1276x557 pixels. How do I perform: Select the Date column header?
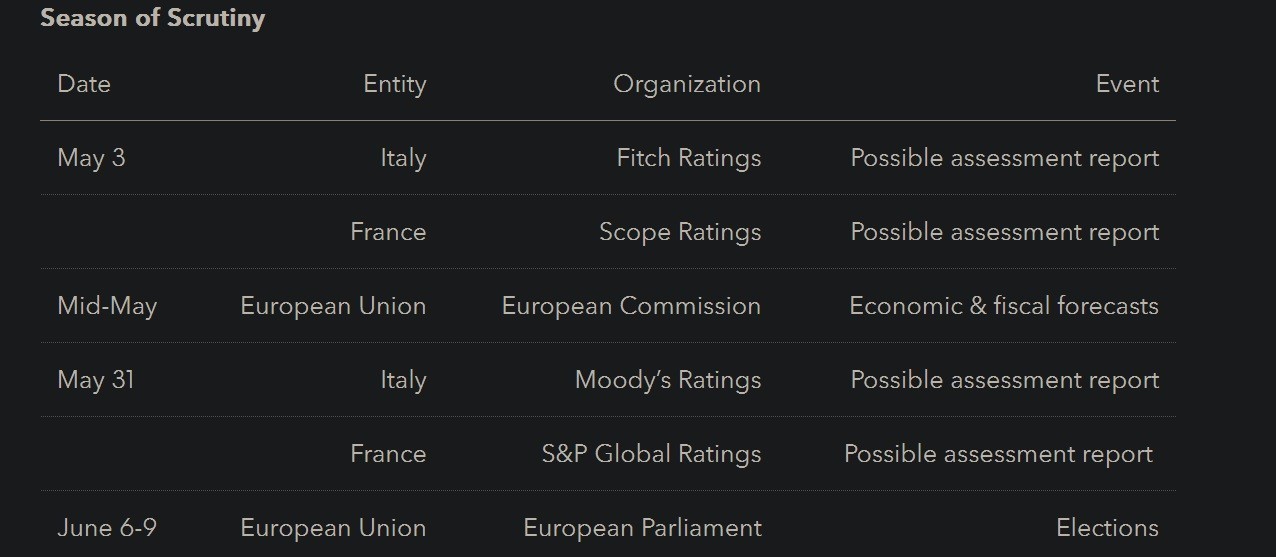coord(84,84)
